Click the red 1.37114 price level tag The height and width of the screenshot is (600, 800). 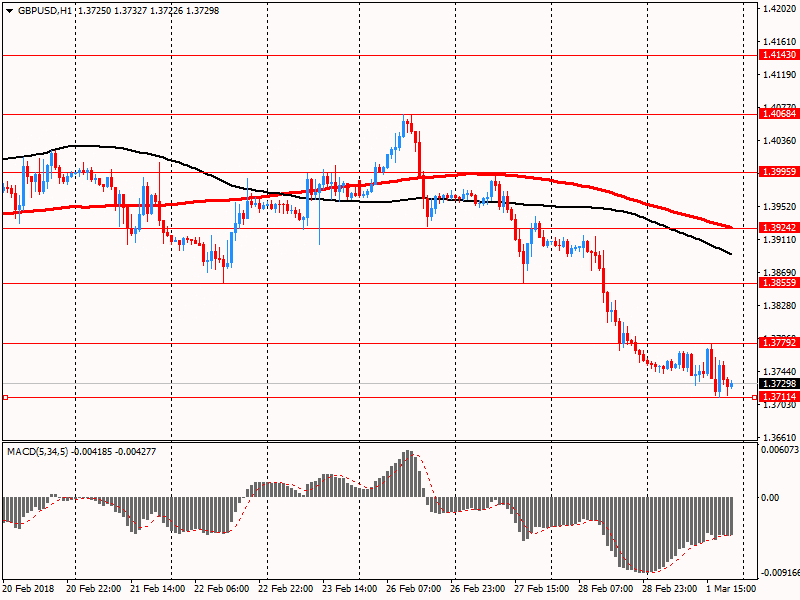point(778,397)
